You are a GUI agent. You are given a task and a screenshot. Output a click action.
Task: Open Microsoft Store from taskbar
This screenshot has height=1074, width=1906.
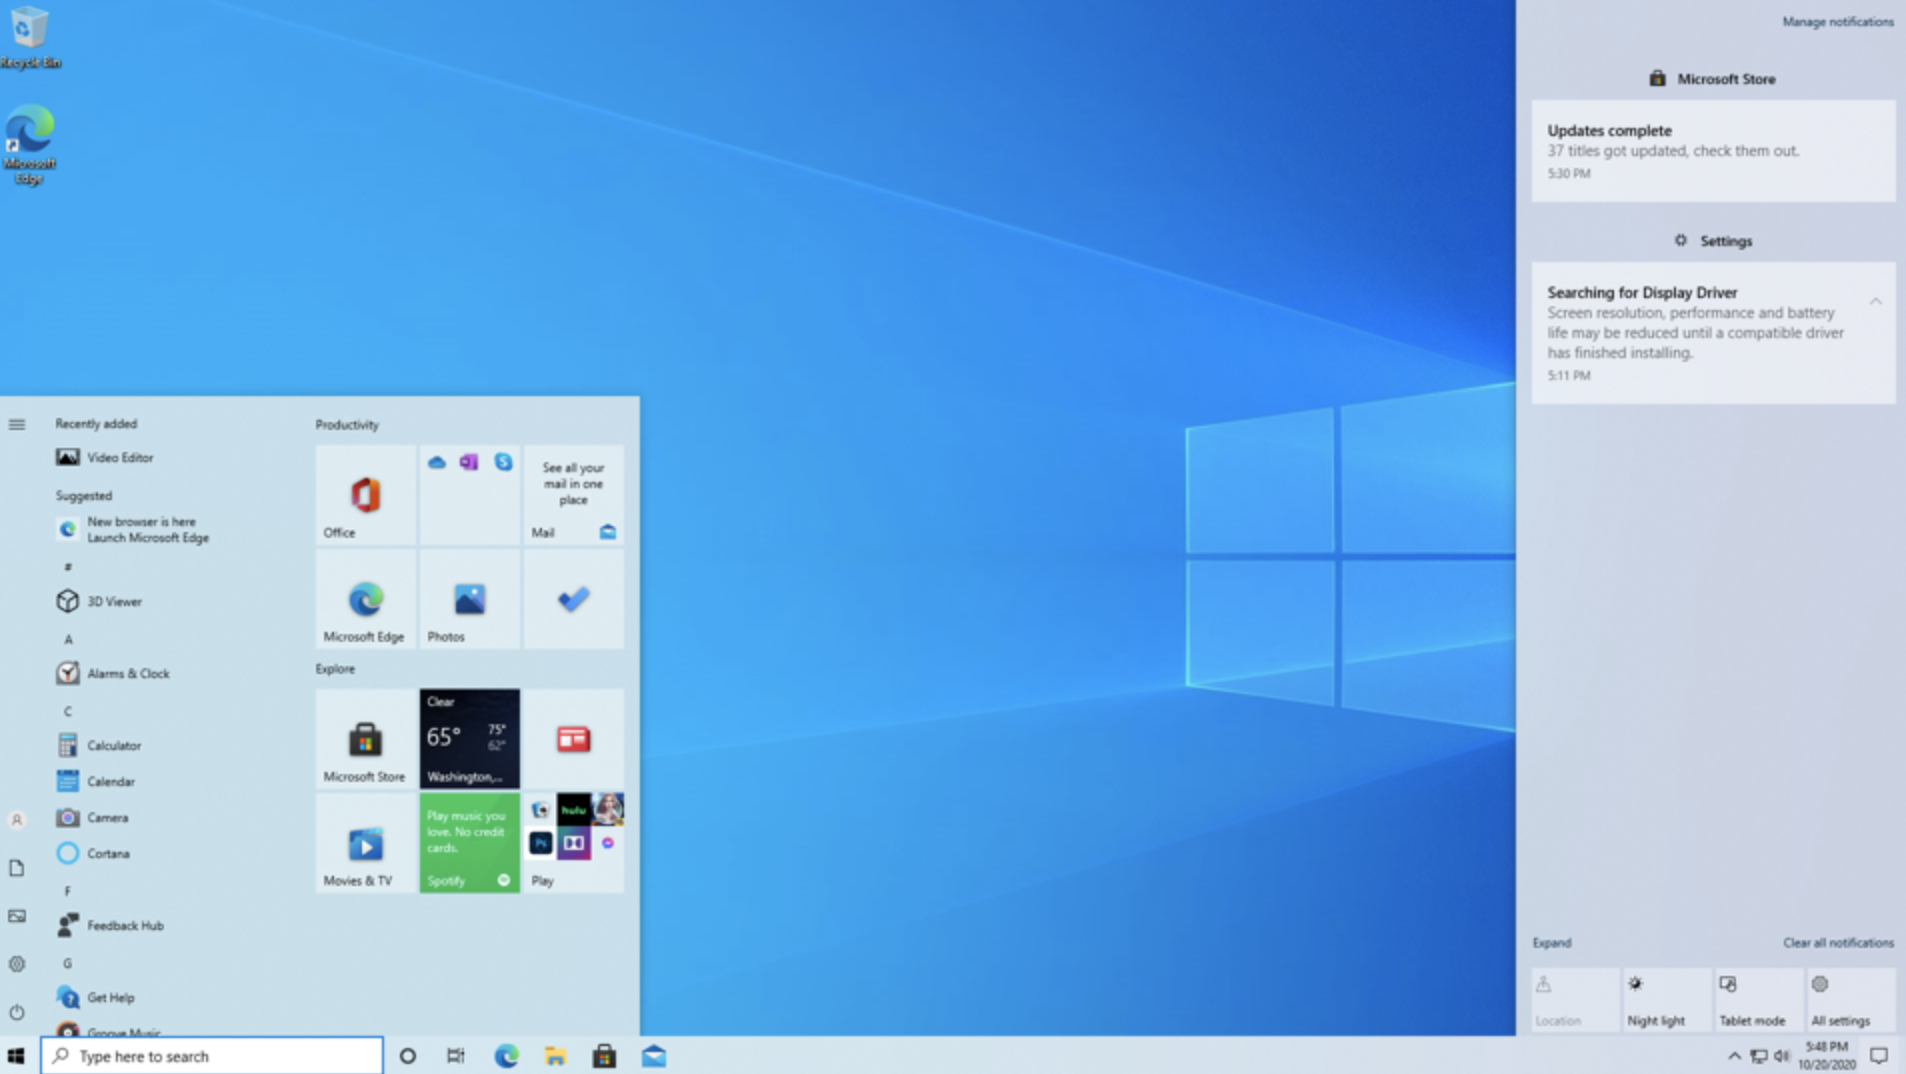(604, 1056)
